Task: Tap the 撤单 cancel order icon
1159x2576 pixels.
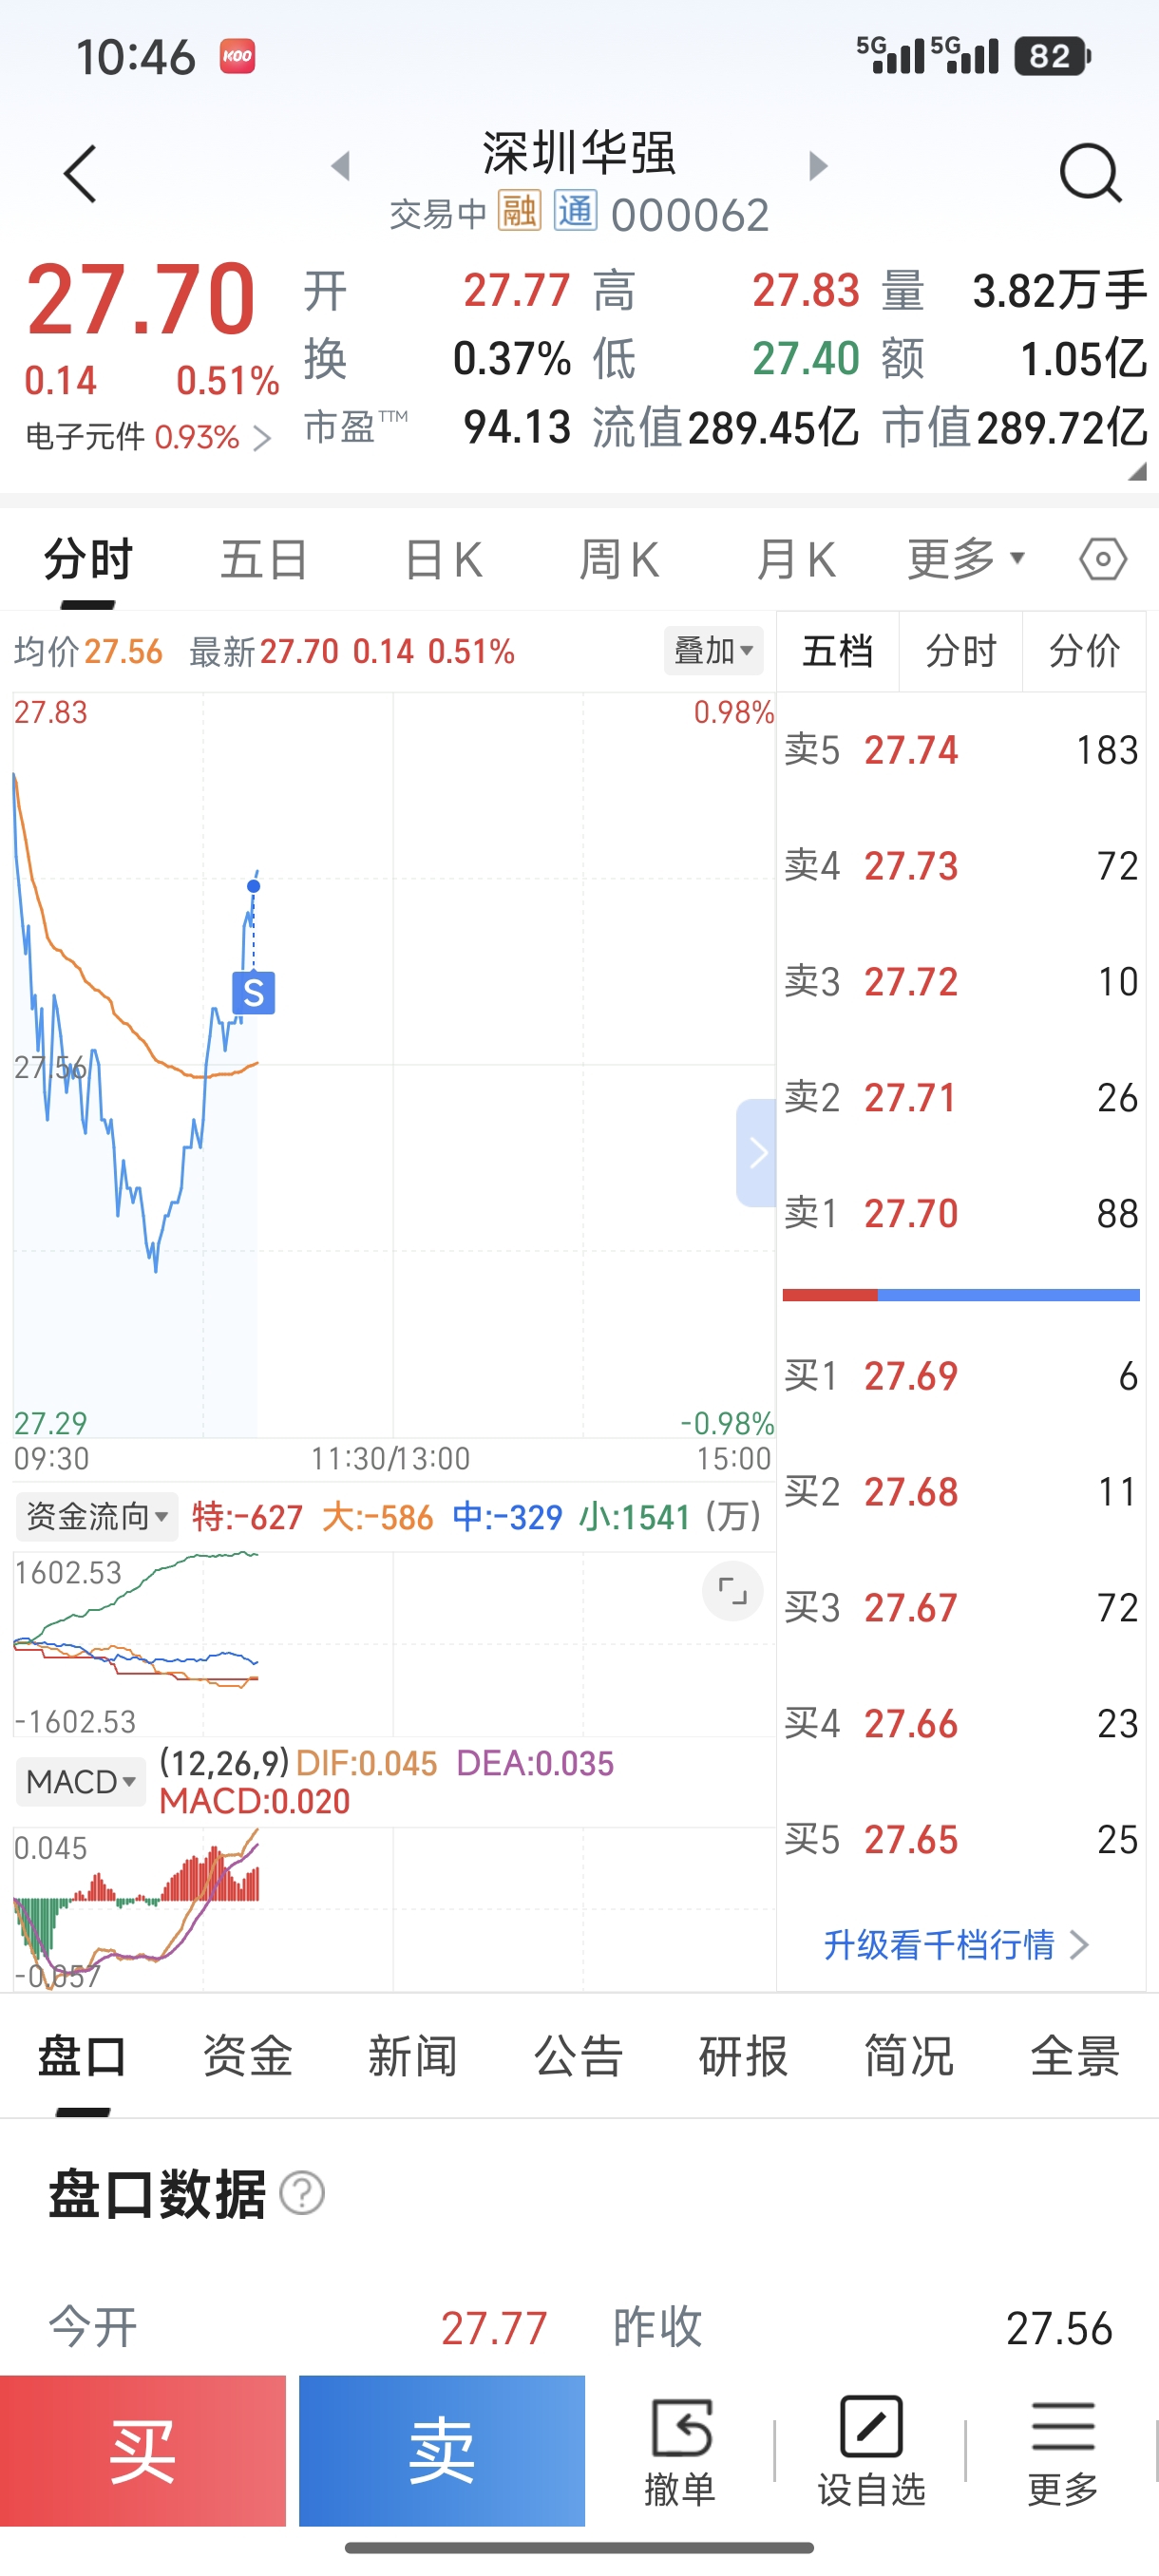Action: pos(680,2450)
